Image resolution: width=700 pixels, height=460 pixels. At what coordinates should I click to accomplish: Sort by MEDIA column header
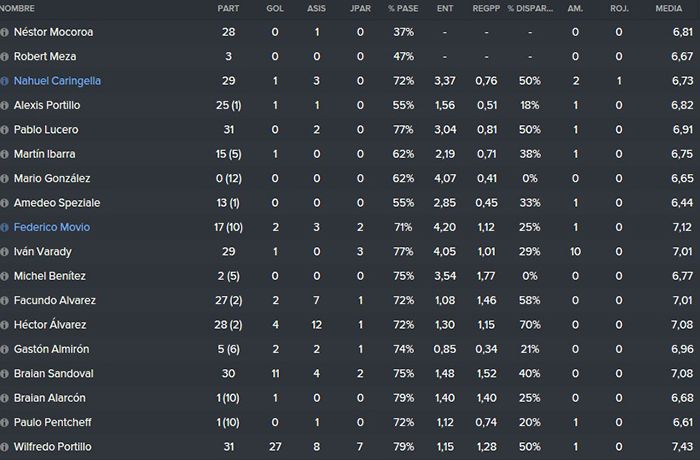pos(668,8)
